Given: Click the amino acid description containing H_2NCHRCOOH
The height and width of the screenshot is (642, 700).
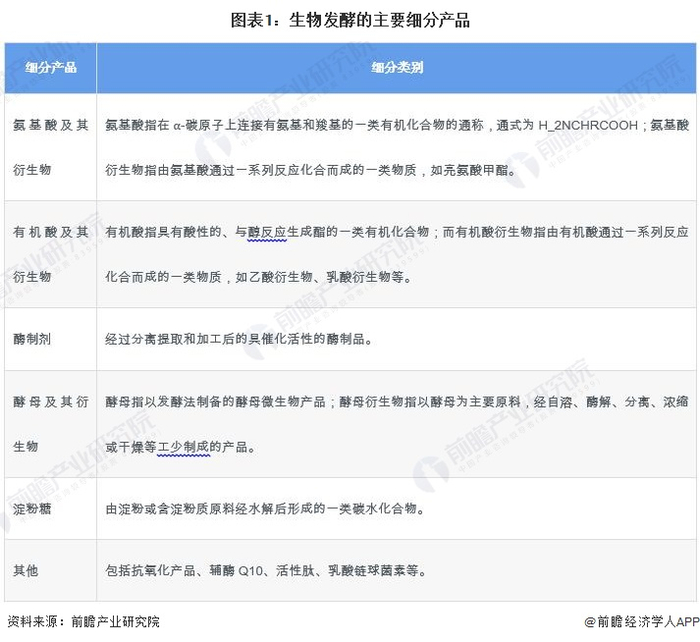Looking at the screenshot, I should click(x=397, y=147).
